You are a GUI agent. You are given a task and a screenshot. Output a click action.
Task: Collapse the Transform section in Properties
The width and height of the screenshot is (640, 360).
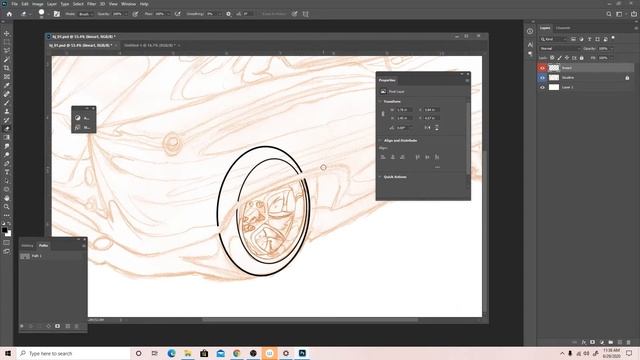click(380, 101)
